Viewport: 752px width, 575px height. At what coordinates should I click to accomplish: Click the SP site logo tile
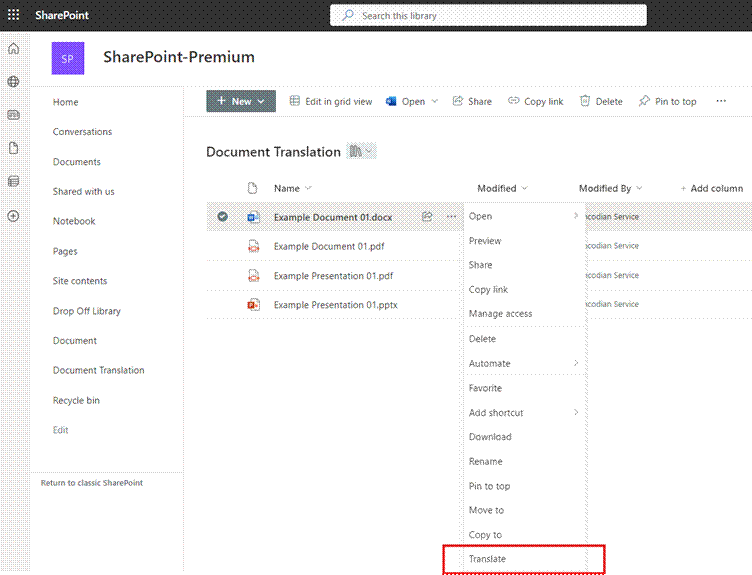pos(68,58)
